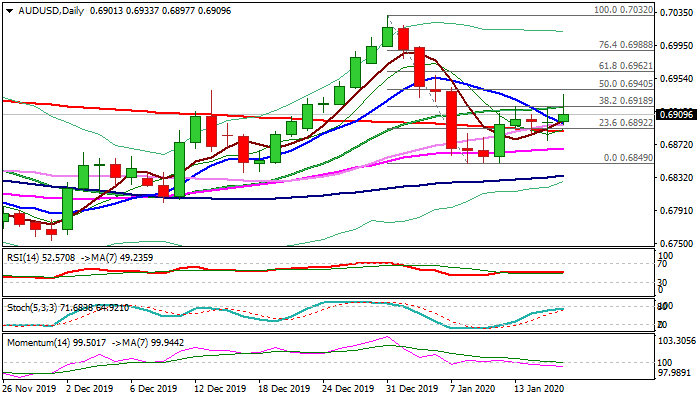Select the 61.8 retracement label 0.69621
The height and width of the screenshot is (400, 700).
tap(626, 66)
